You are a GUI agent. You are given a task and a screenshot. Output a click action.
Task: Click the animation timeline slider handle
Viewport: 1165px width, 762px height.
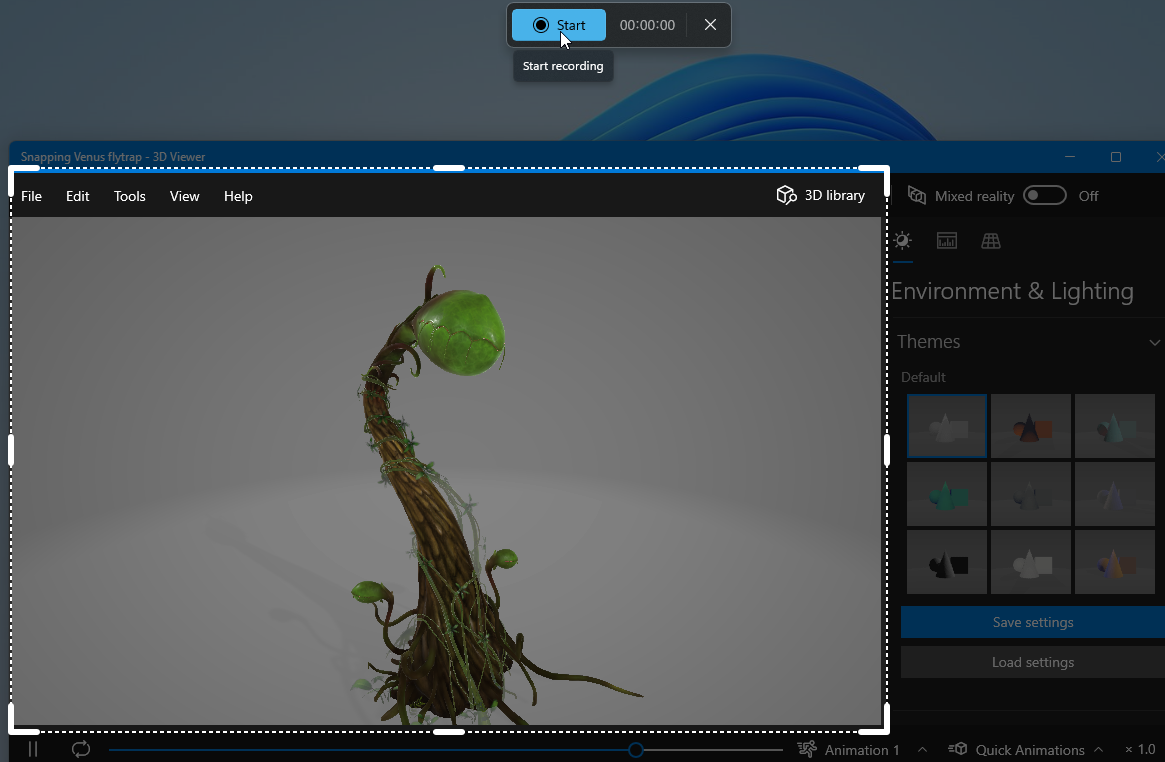[x=635, y=750]
